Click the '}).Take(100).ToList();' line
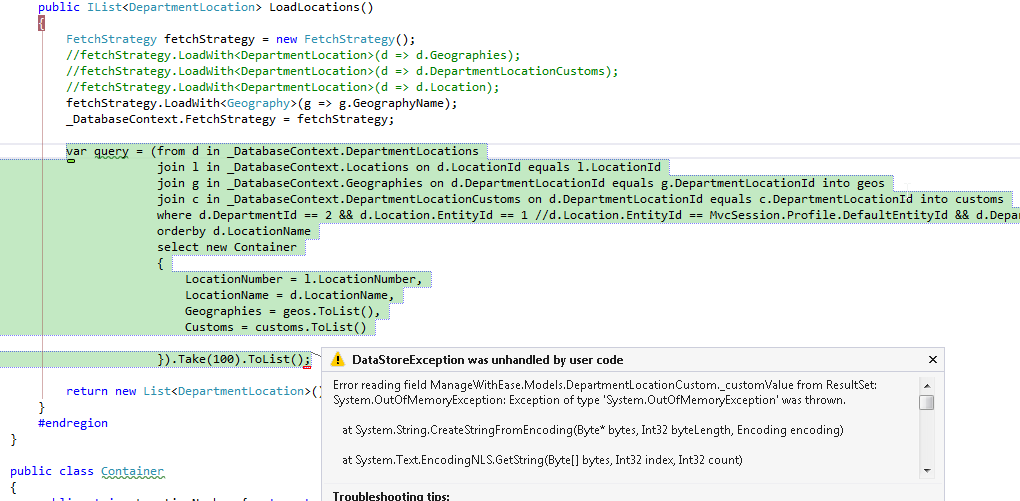The height and width of the screenshot is (501, 1020). click(234, 359)
